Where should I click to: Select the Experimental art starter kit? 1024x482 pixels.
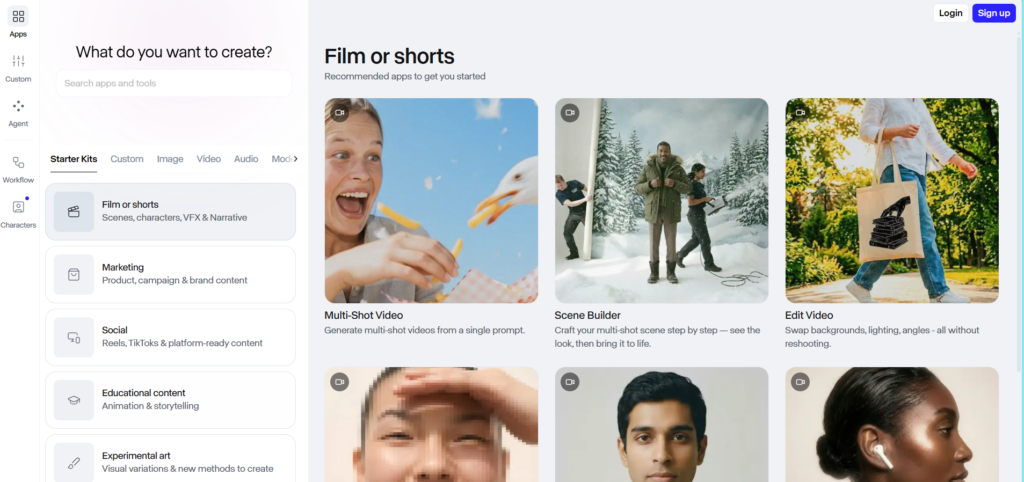170,458
